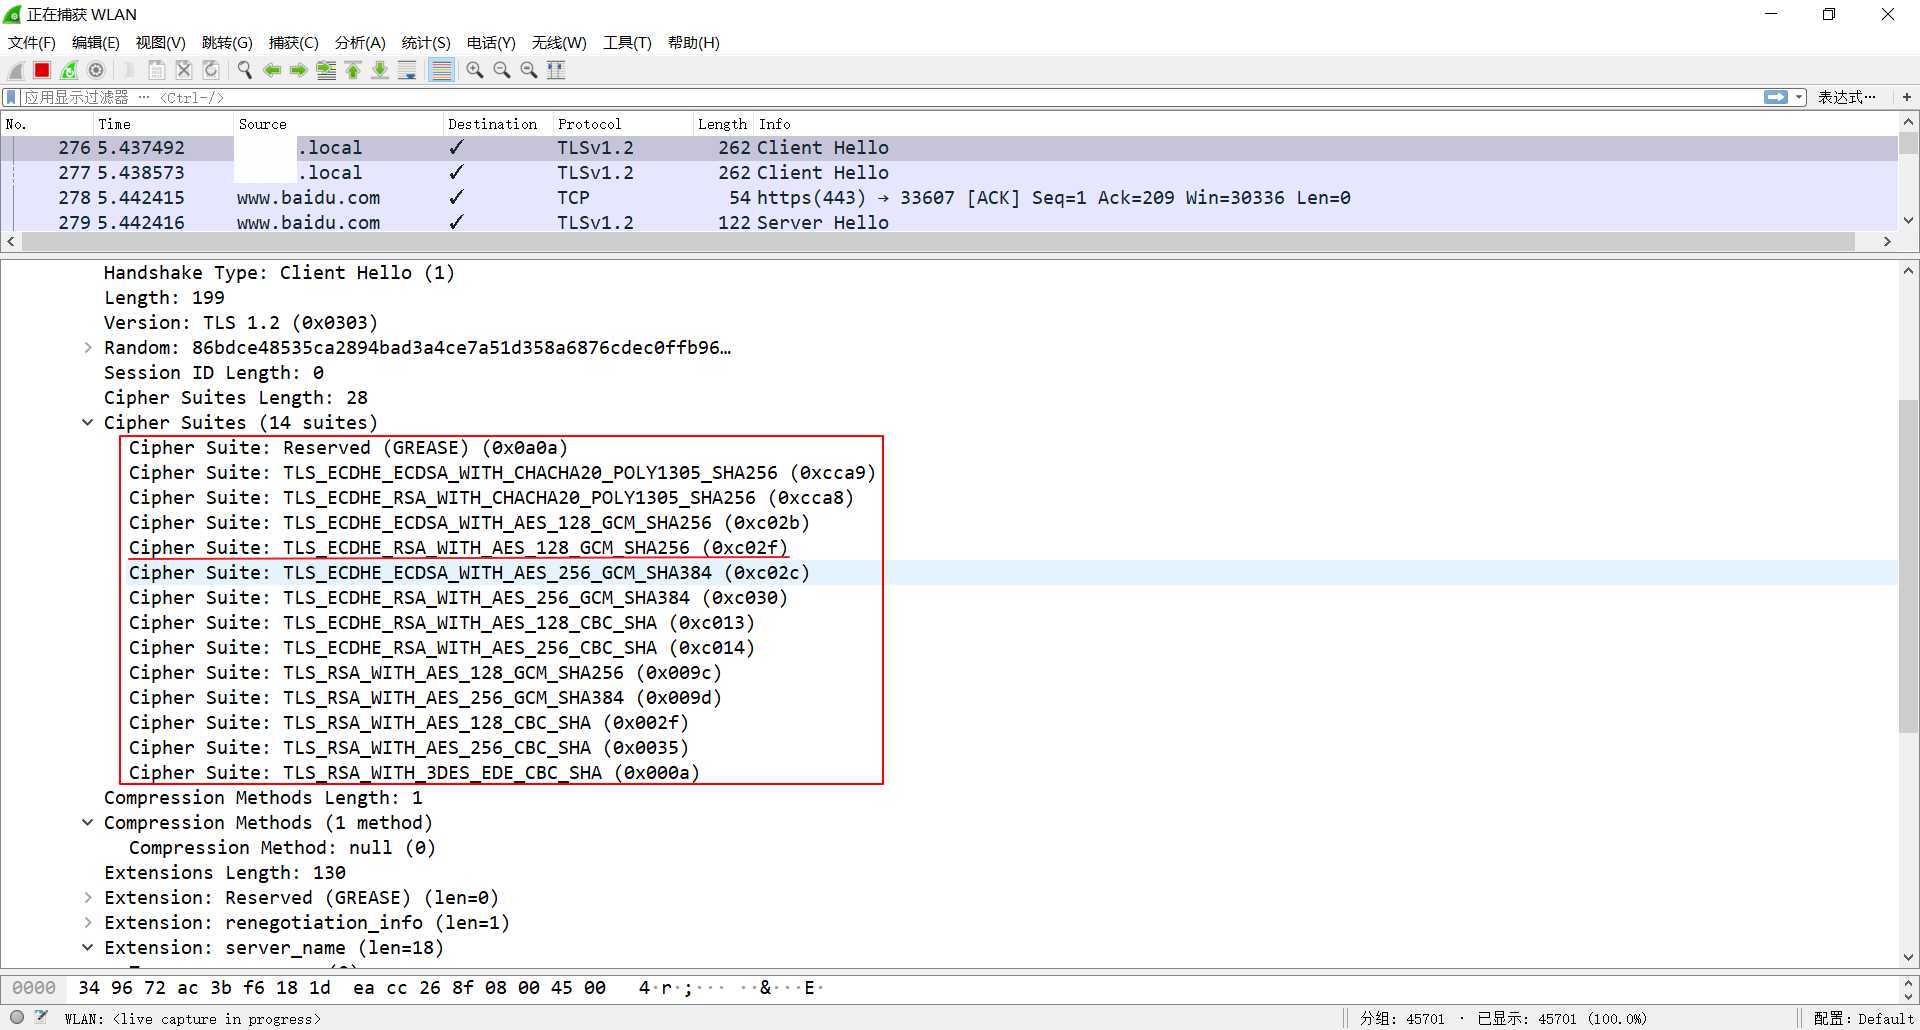Click packet list vertical scrollbar thumb

point(1908,142)
